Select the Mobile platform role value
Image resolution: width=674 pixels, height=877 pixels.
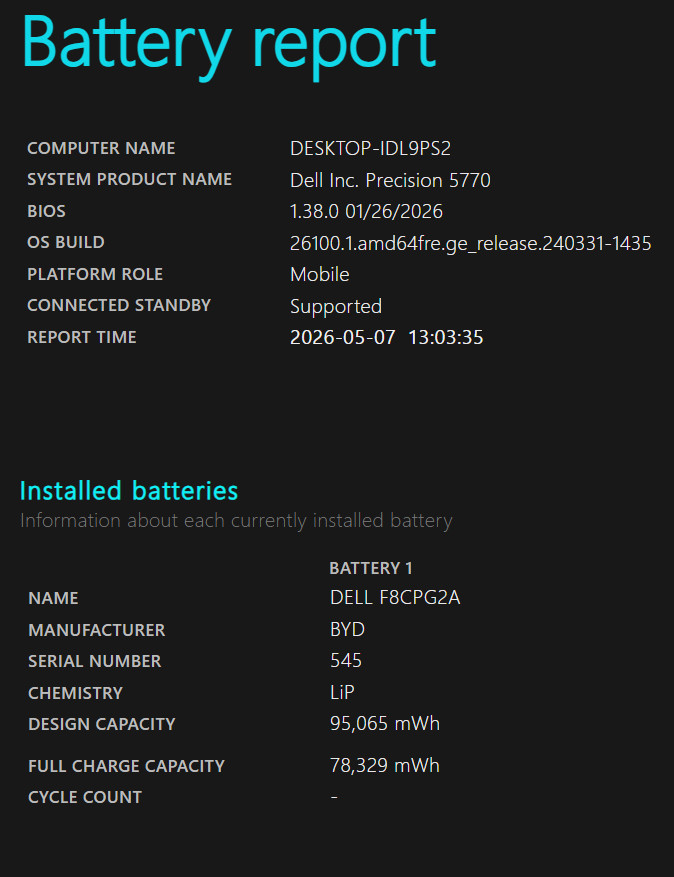320,274
